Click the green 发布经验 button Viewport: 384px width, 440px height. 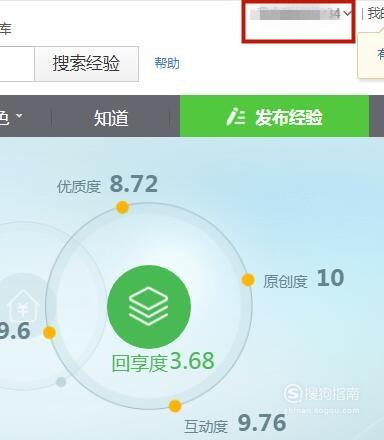coord(274,116)
